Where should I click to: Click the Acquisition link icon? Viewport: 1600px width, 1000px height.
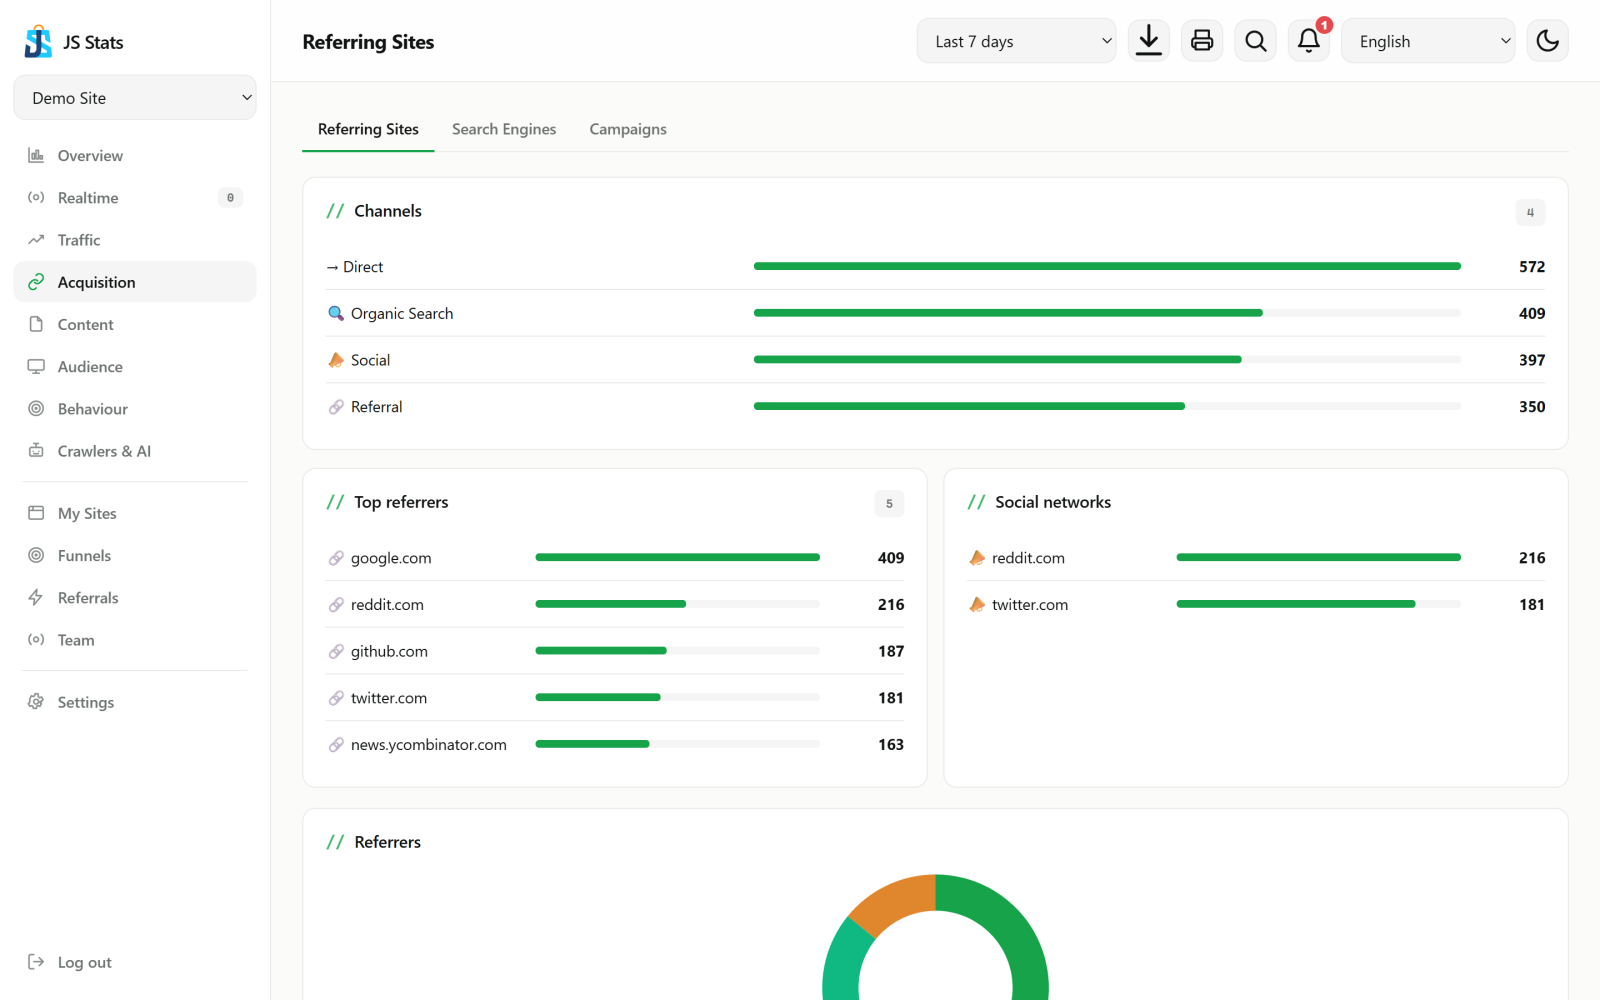[x=36, y=282]
